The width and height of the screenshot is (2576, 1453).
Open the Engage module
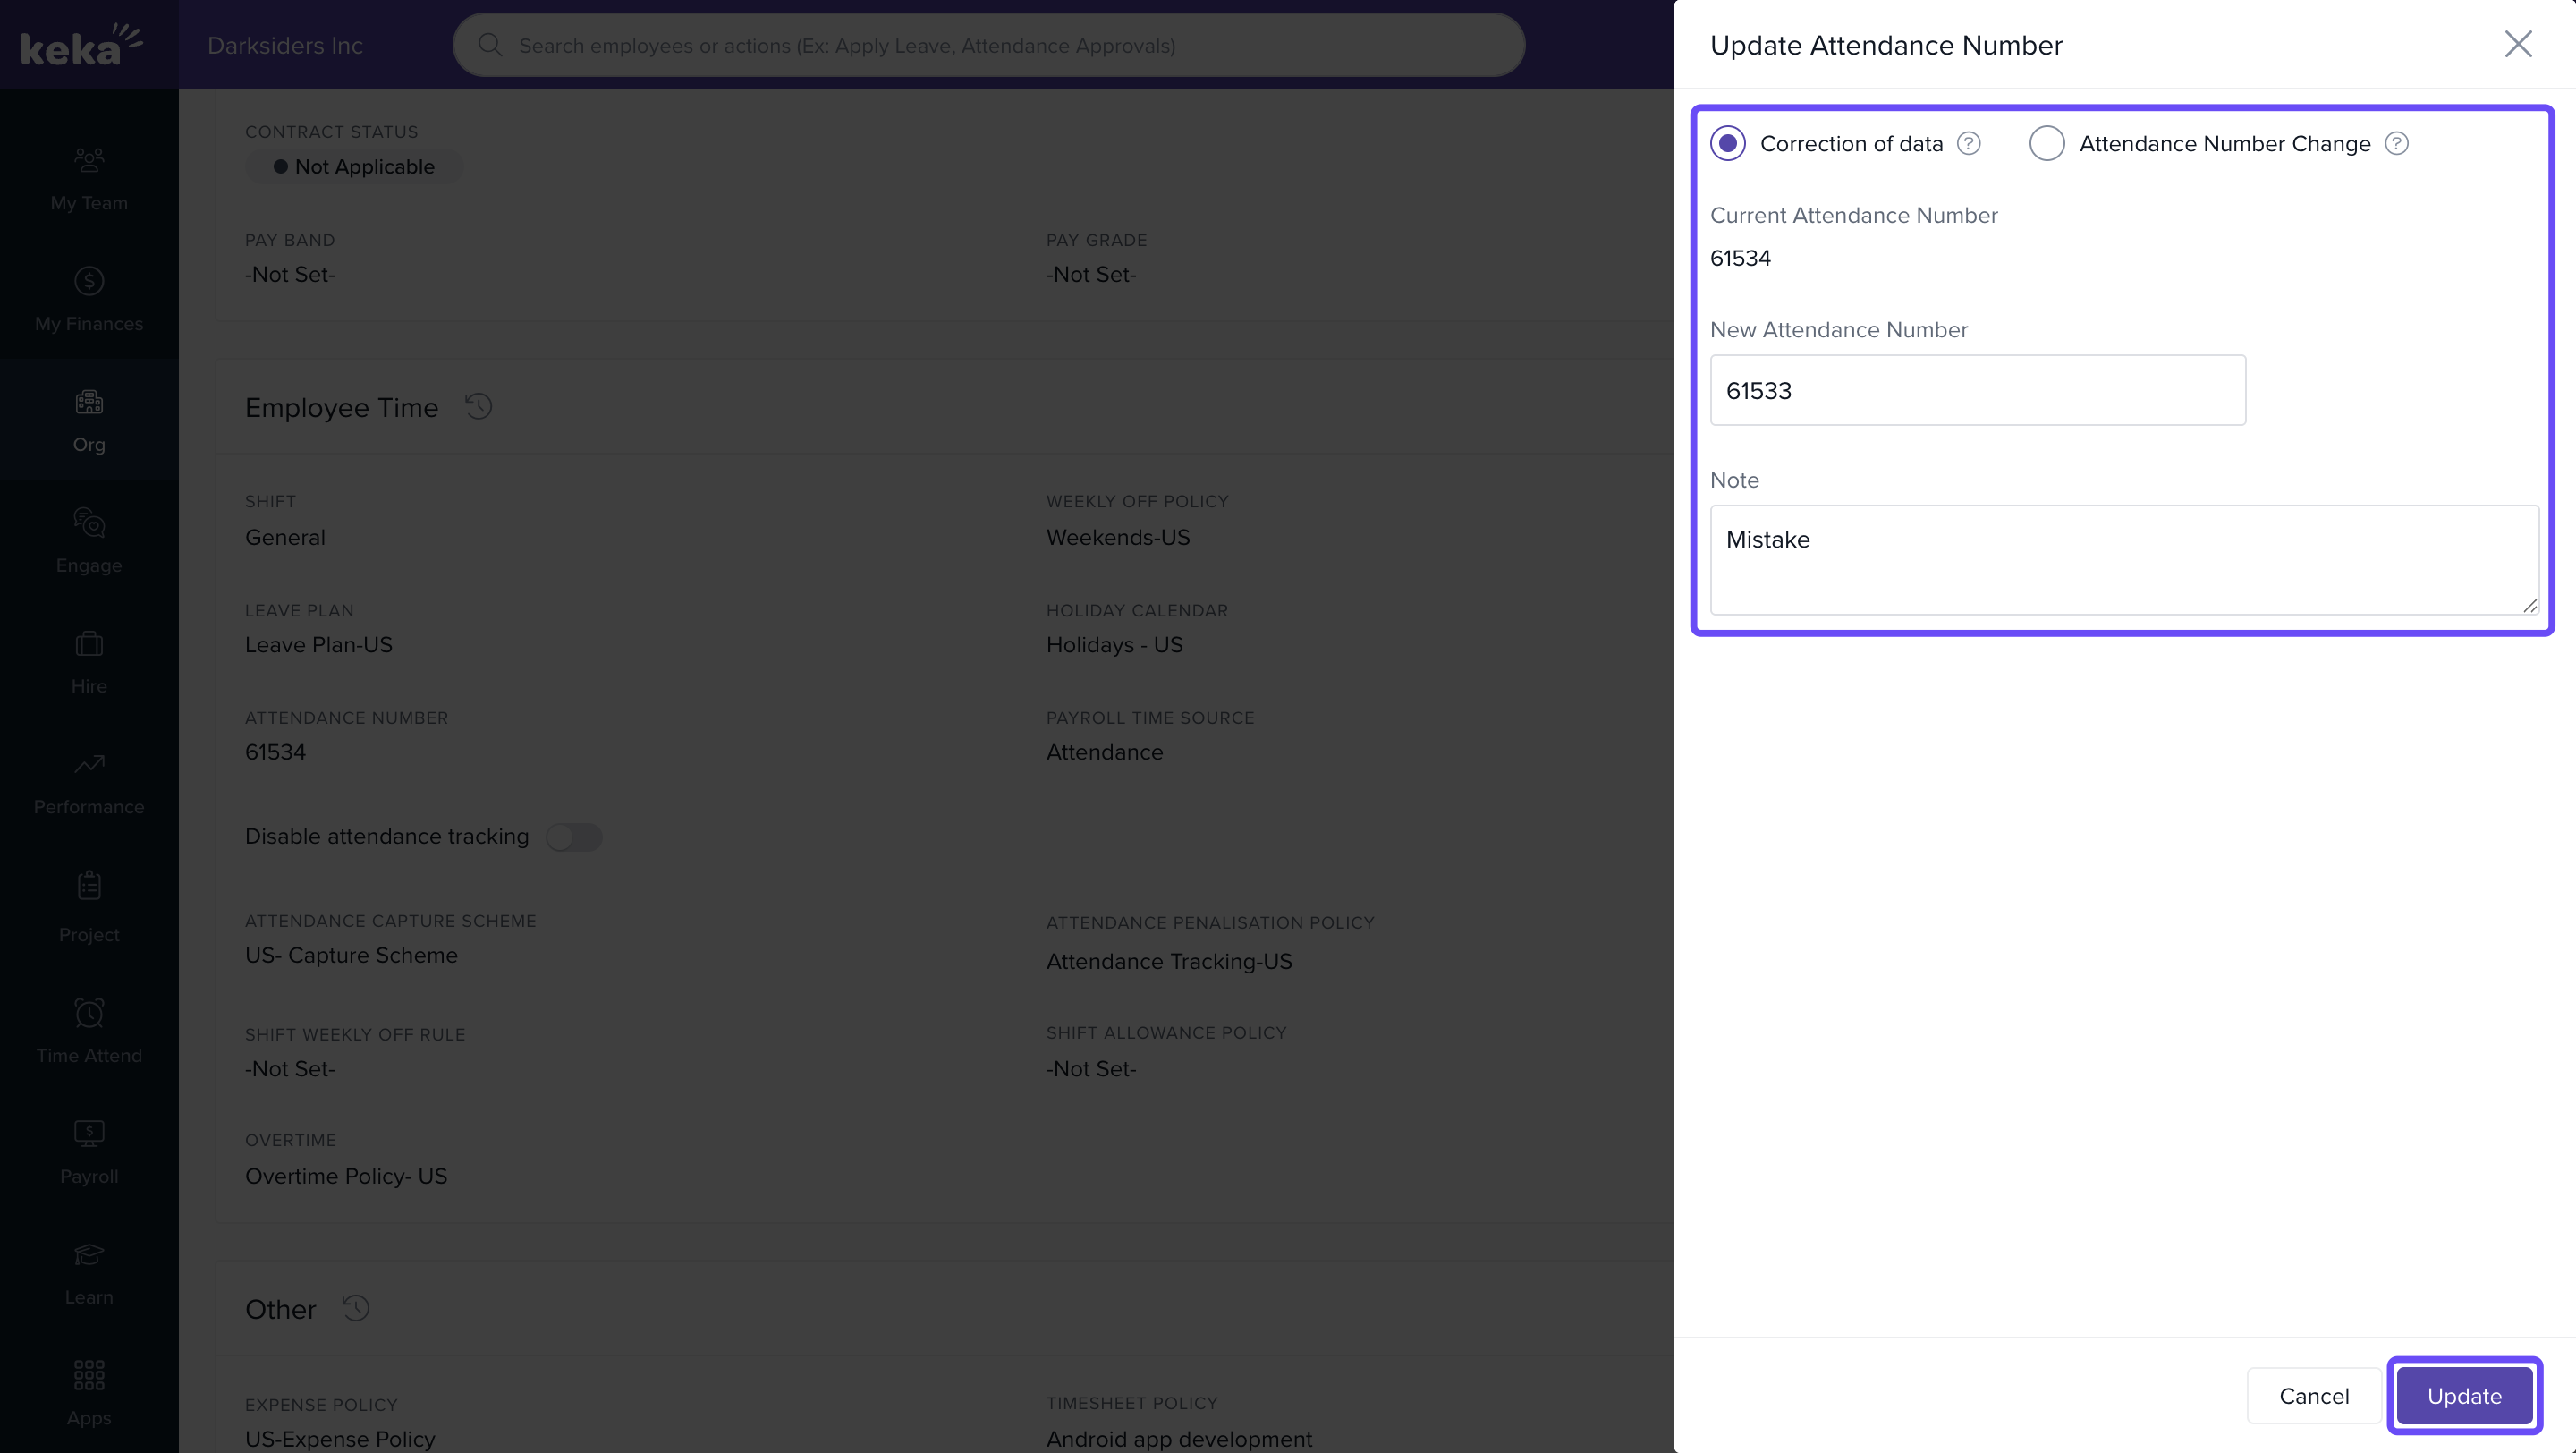click(x=89, y=541)
